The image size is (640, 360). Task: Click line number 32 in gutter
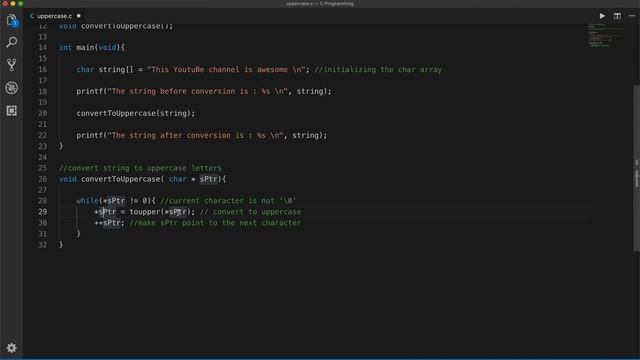(x=42, y=244)
